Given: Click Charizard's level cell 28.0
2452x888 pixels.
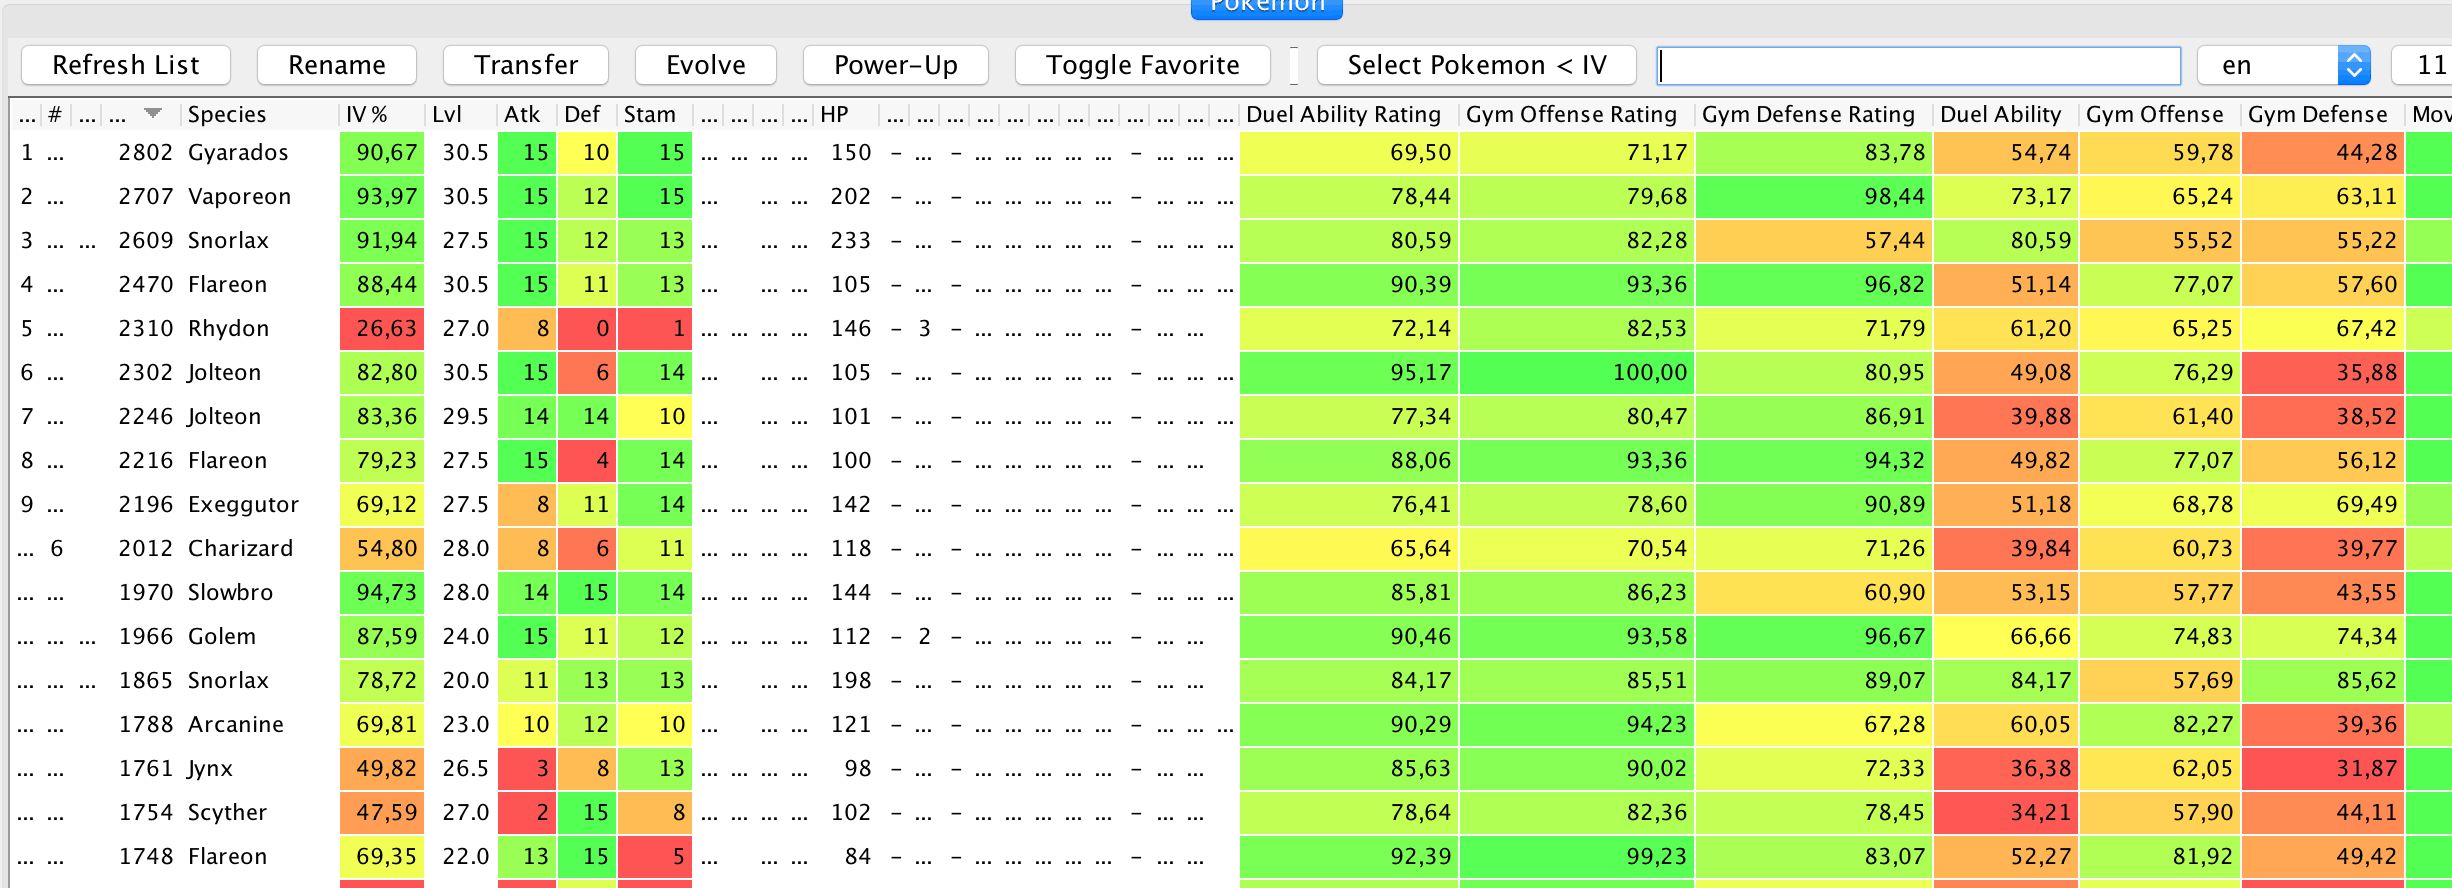Looking at the screenshot, I should (465, 548).
